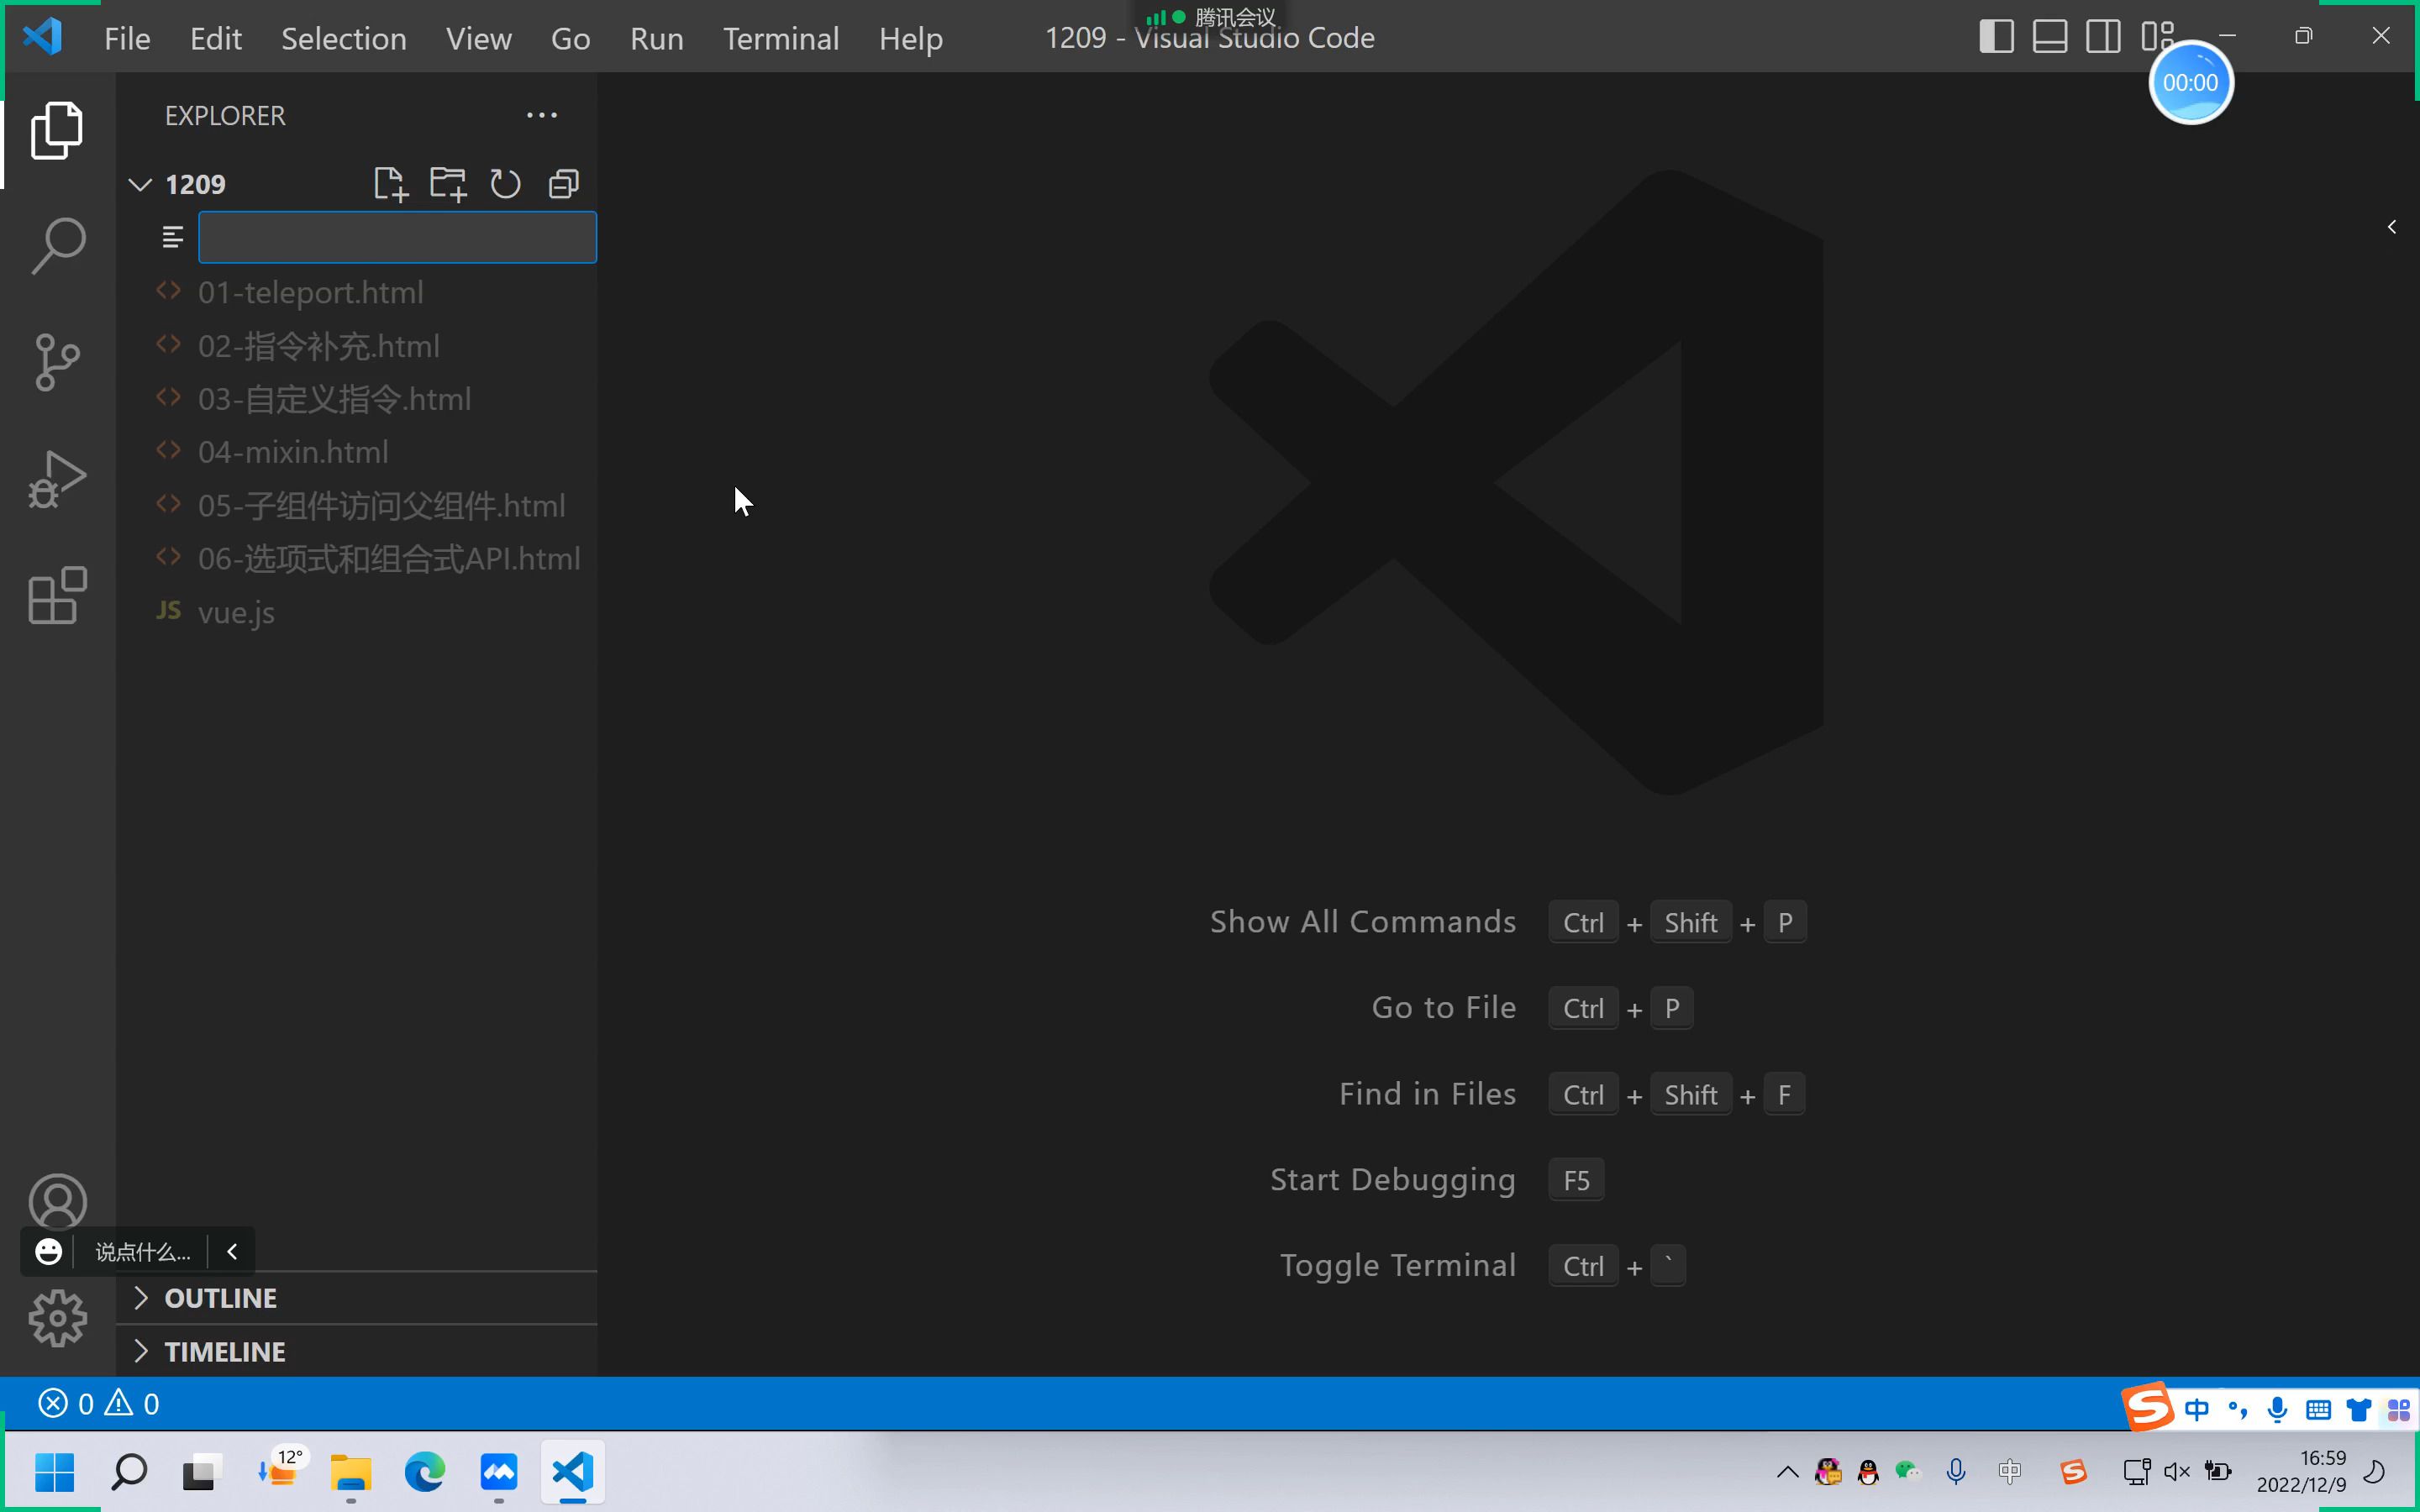
Task: Open the Windows Start menu
Action: (x=54, y=1472)
